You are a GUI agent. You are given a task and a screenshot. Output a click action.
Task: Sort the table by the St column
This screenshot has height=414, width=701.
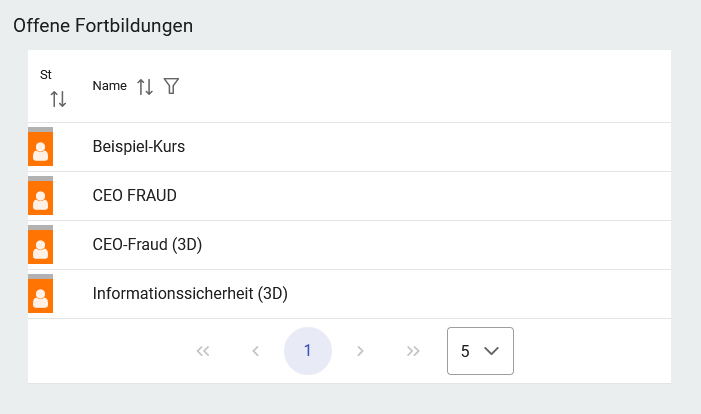tap(58, 98)
